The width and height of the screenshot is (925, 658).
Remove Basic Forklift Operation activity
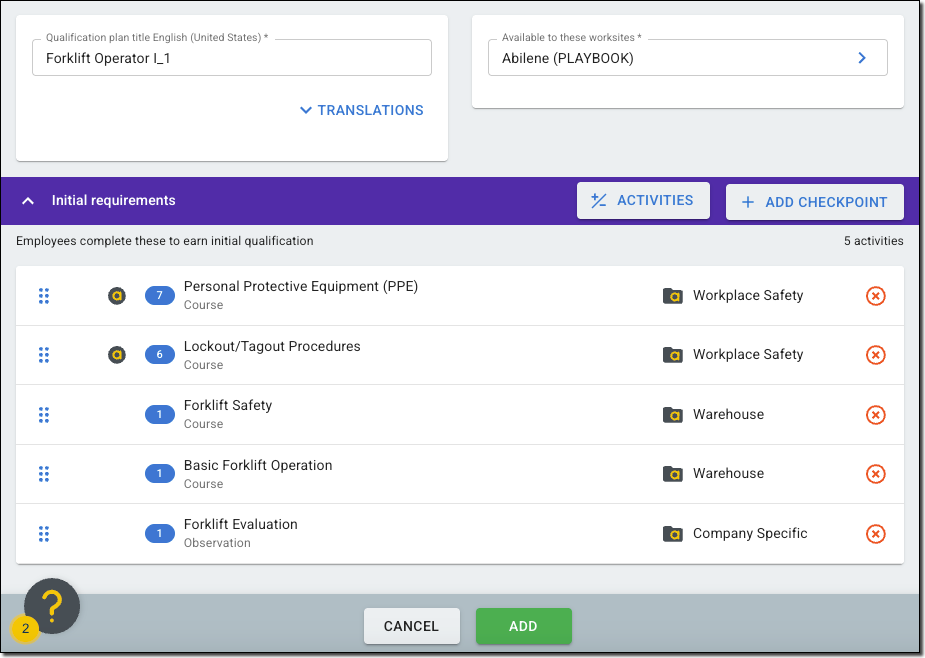click(875, 474)
